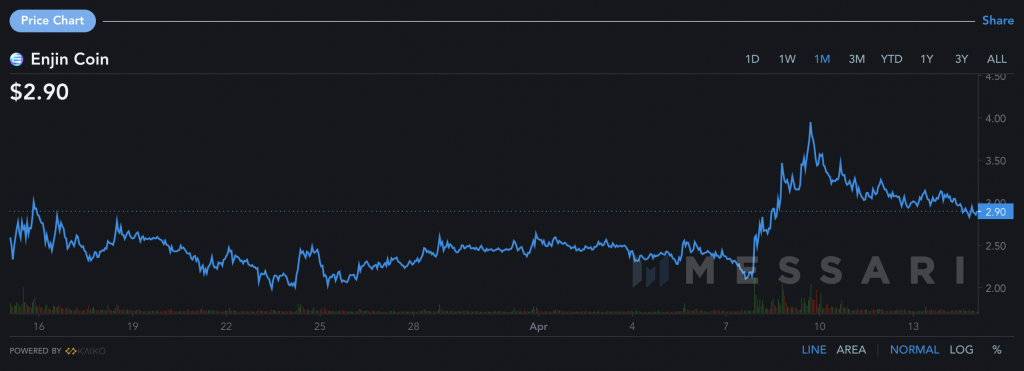Click the 2.00 y-axis label
The width and height of the screenshot is (1024, 371).
[x=995, y=288]
